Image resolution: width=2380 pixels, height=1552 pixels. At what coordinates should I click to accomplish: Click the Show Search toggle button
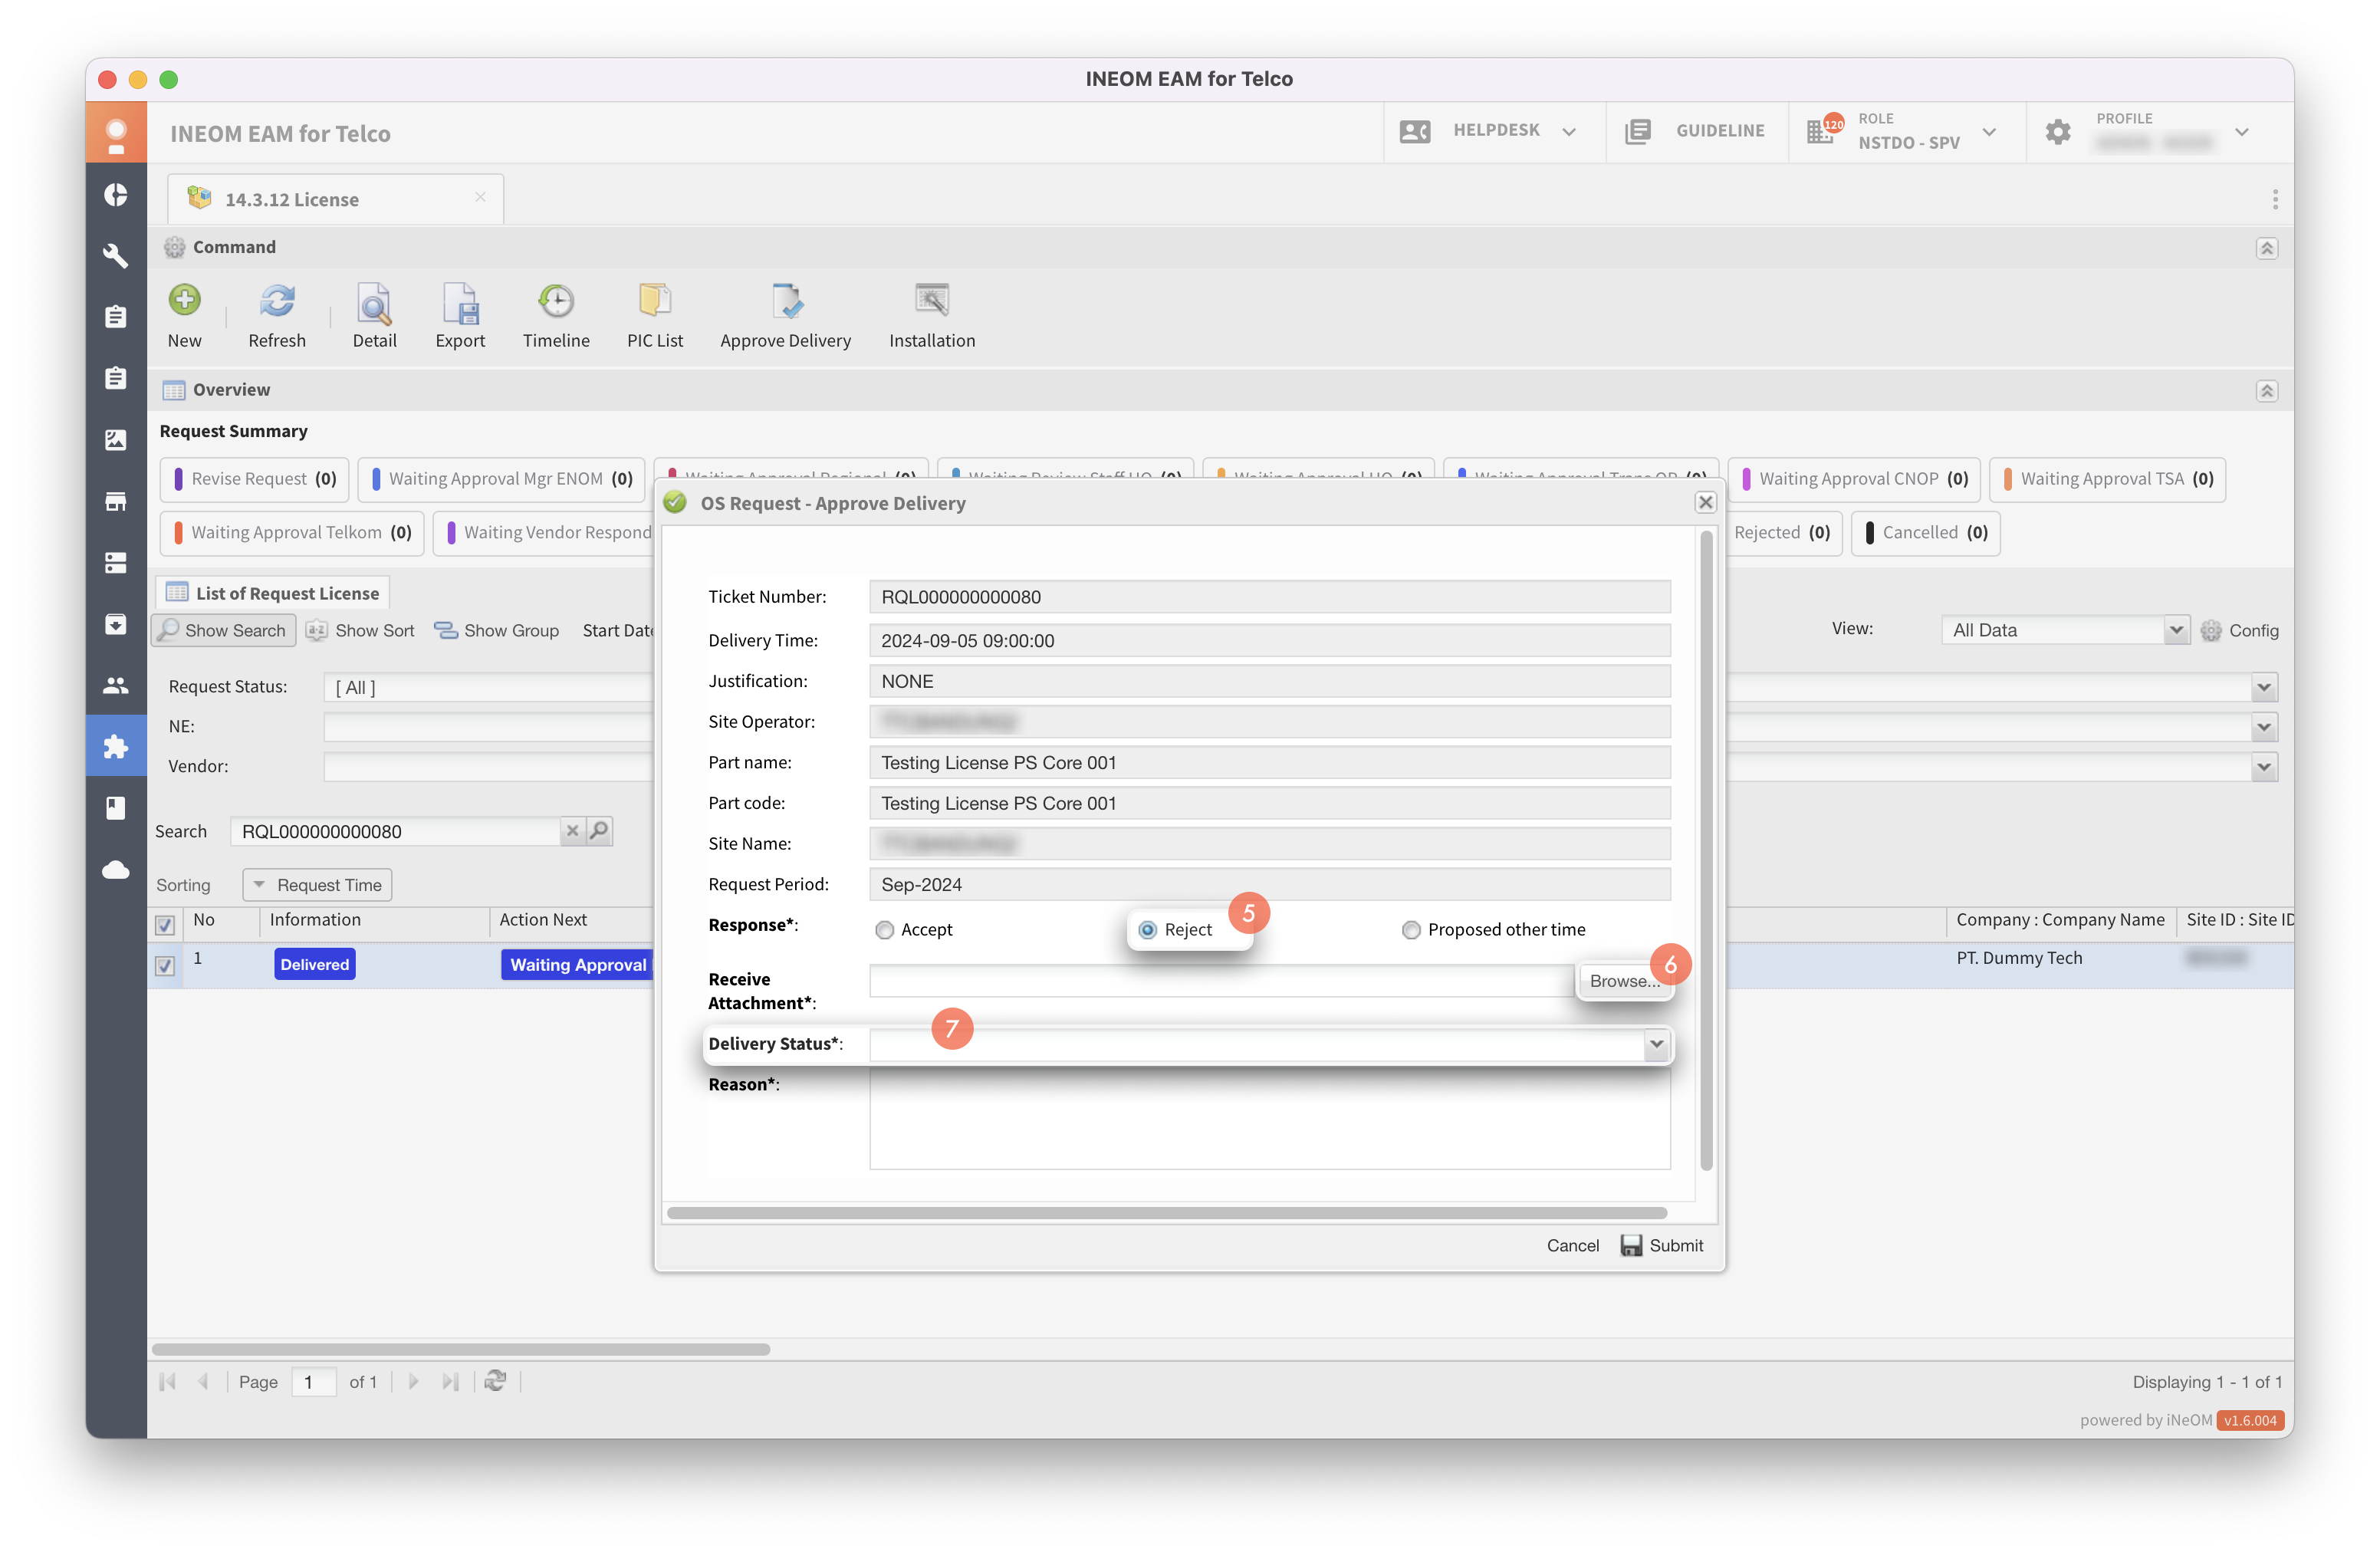[223, 630]
